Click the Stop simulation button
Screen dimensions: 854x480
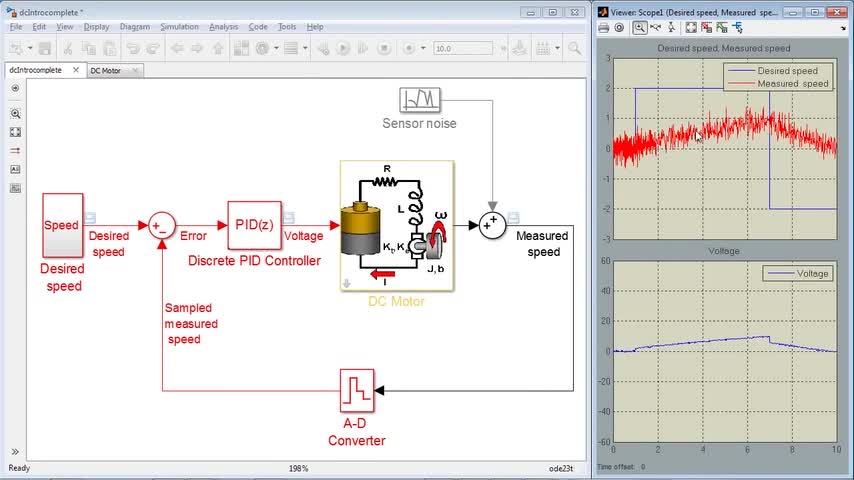[384, 48]
